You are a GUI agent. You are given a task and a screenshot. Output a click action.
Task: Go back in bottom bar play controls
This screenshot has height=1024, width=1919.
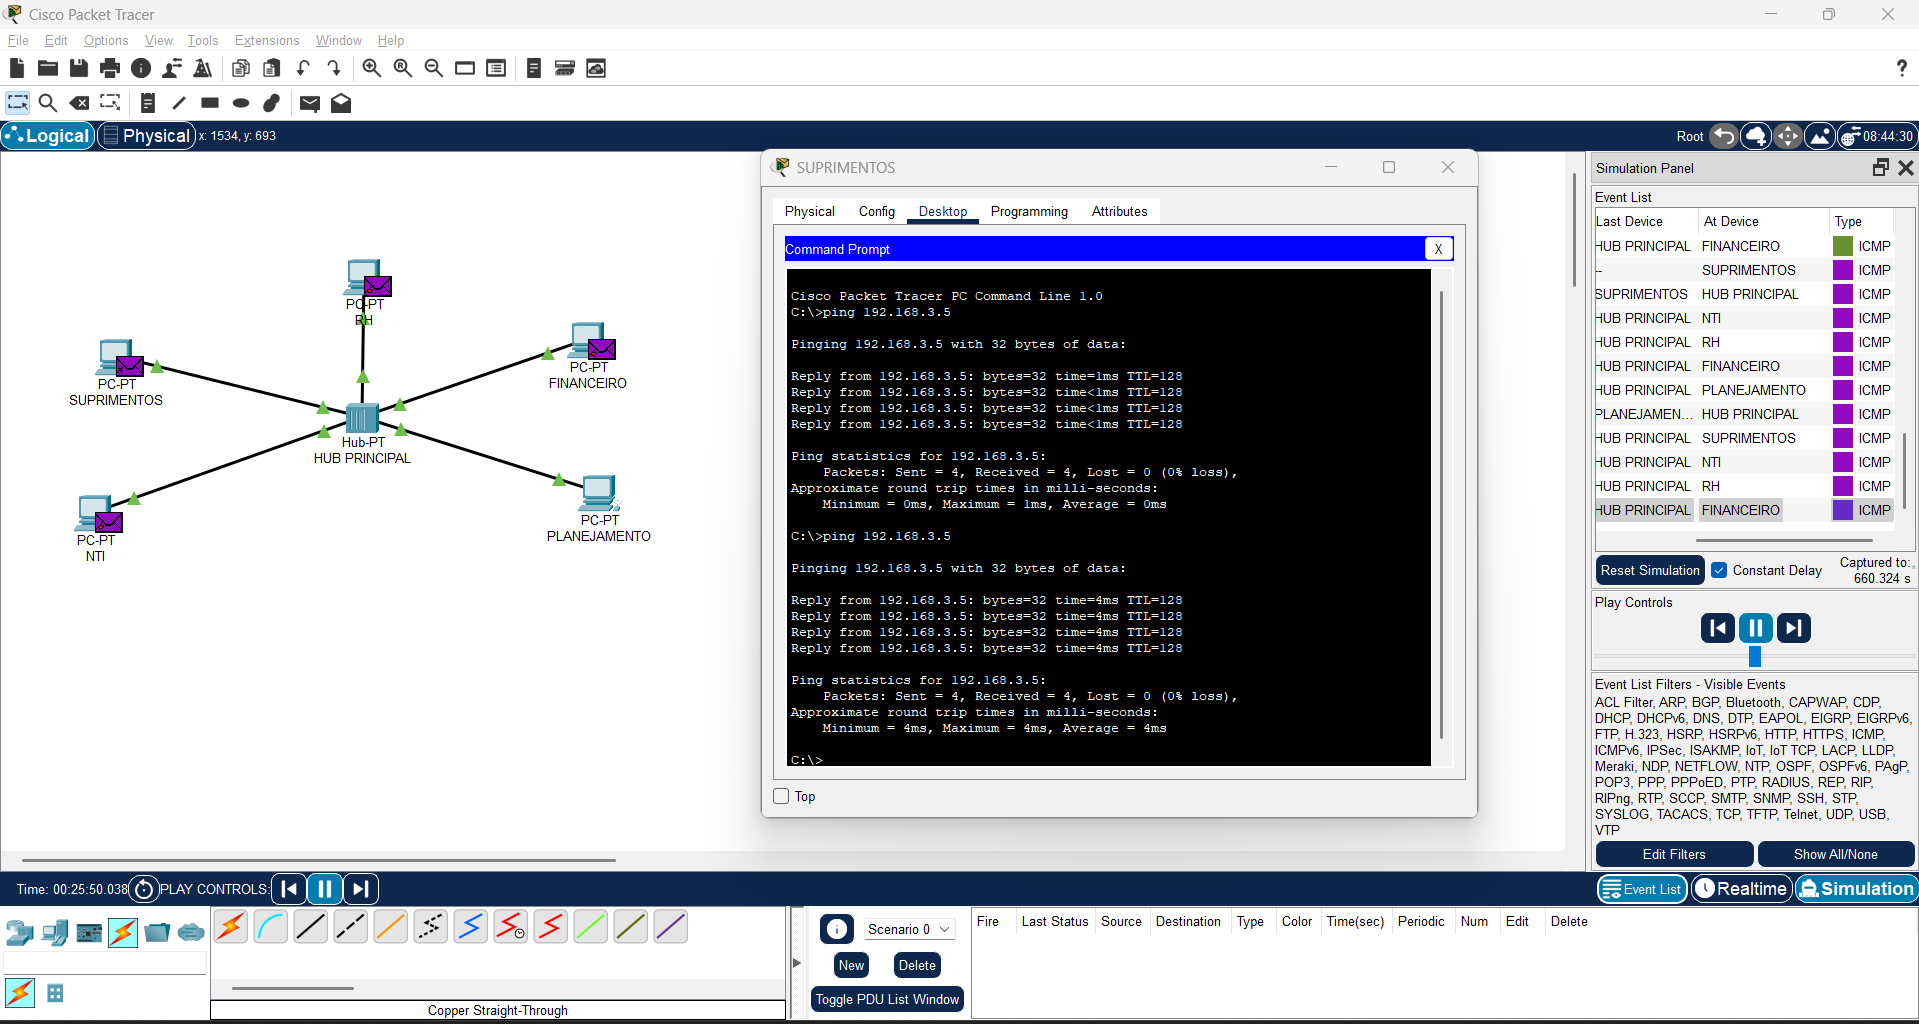pyautogui.click(x=289, y=888)
